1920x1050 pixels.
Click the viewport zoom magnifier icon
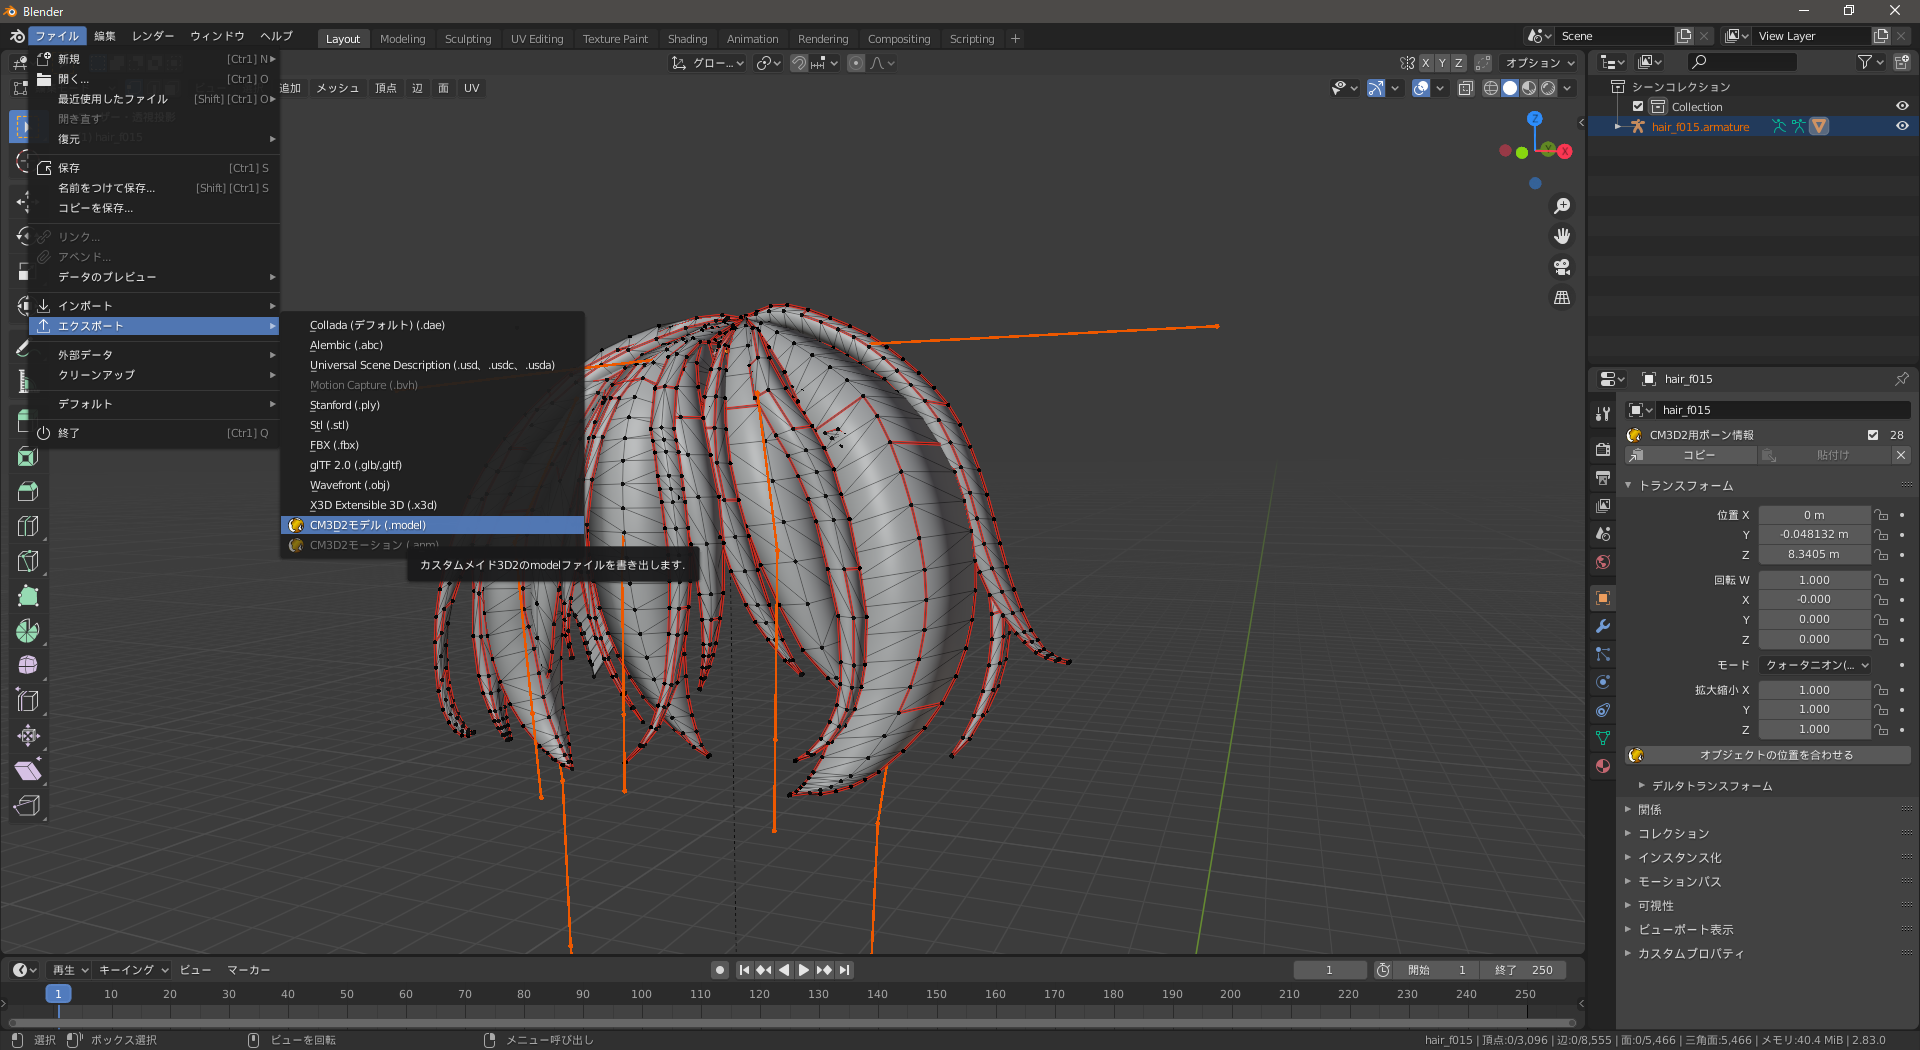[1561, 206]
